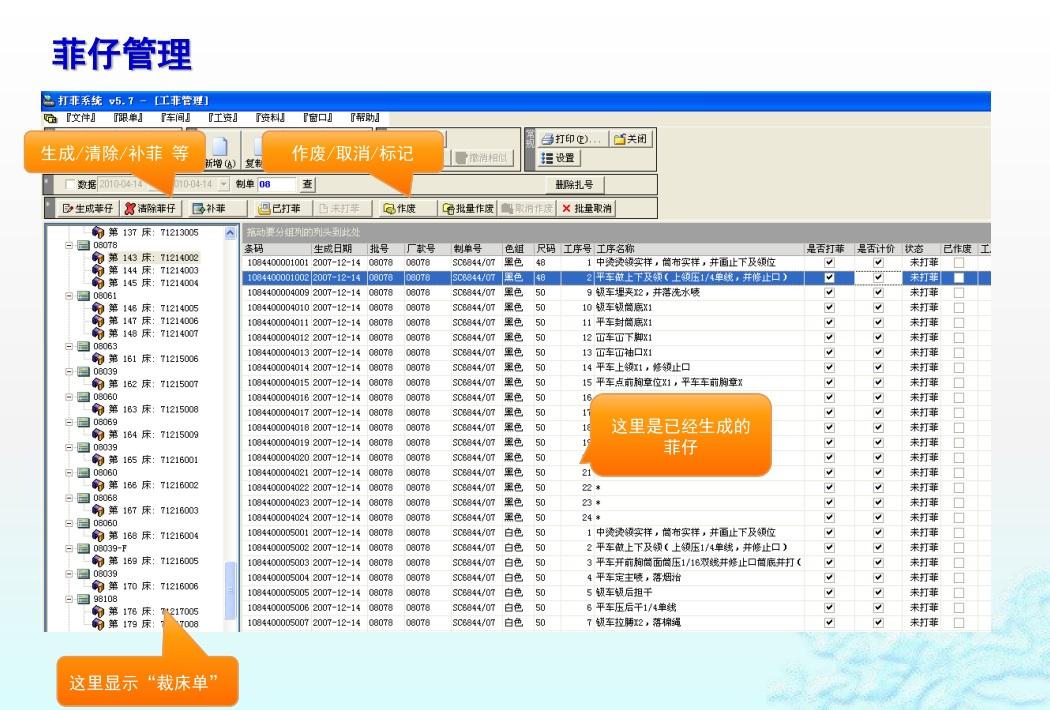1050x710 pixels.
Task: Toggle 是否打菲 checkbox for barcode 1084400004009
Action: (829, 293)
